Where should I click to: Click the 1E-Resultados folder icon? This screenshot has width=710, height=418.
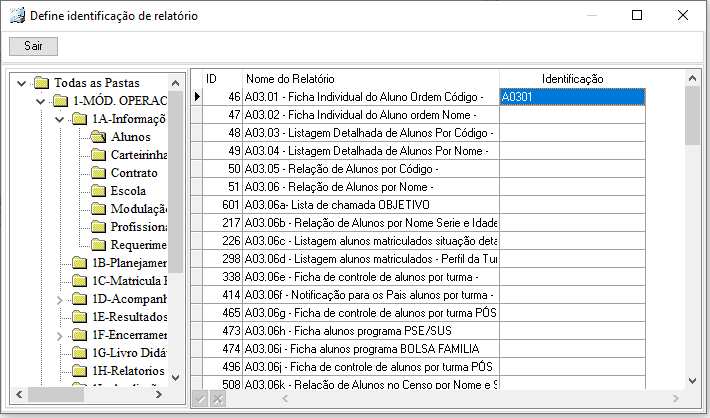pos(80,317)
